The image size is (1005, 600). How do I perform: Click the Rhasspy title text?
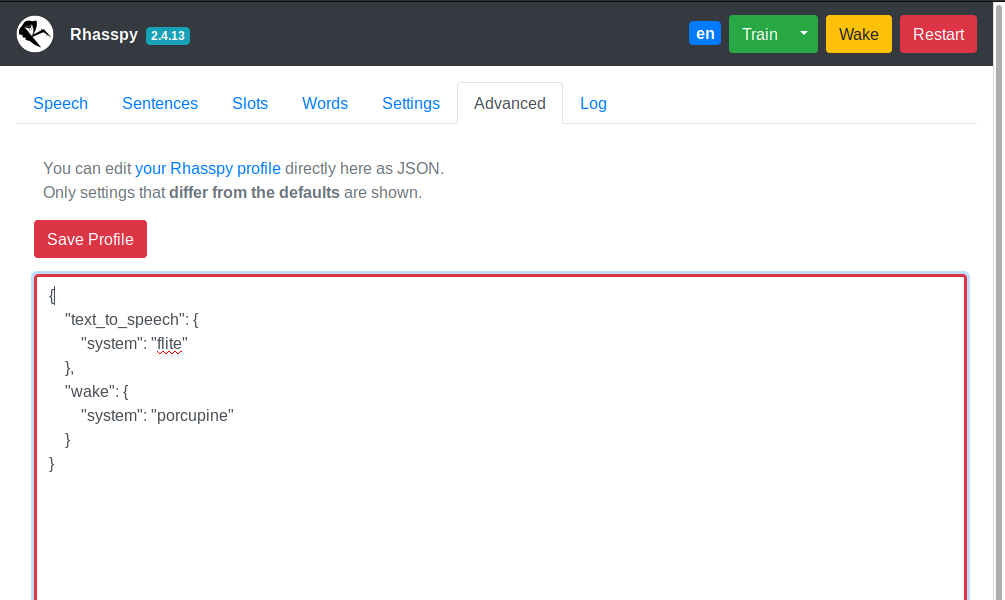coord(104,35)
